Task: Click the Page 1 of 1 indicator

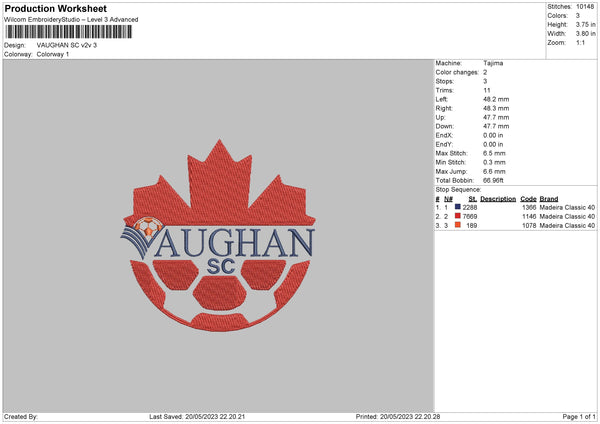Action: 579,417
